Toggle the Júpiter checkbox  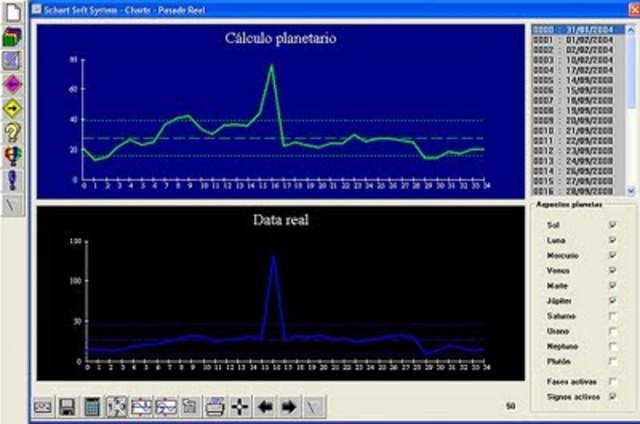click(x=612, y=301)
